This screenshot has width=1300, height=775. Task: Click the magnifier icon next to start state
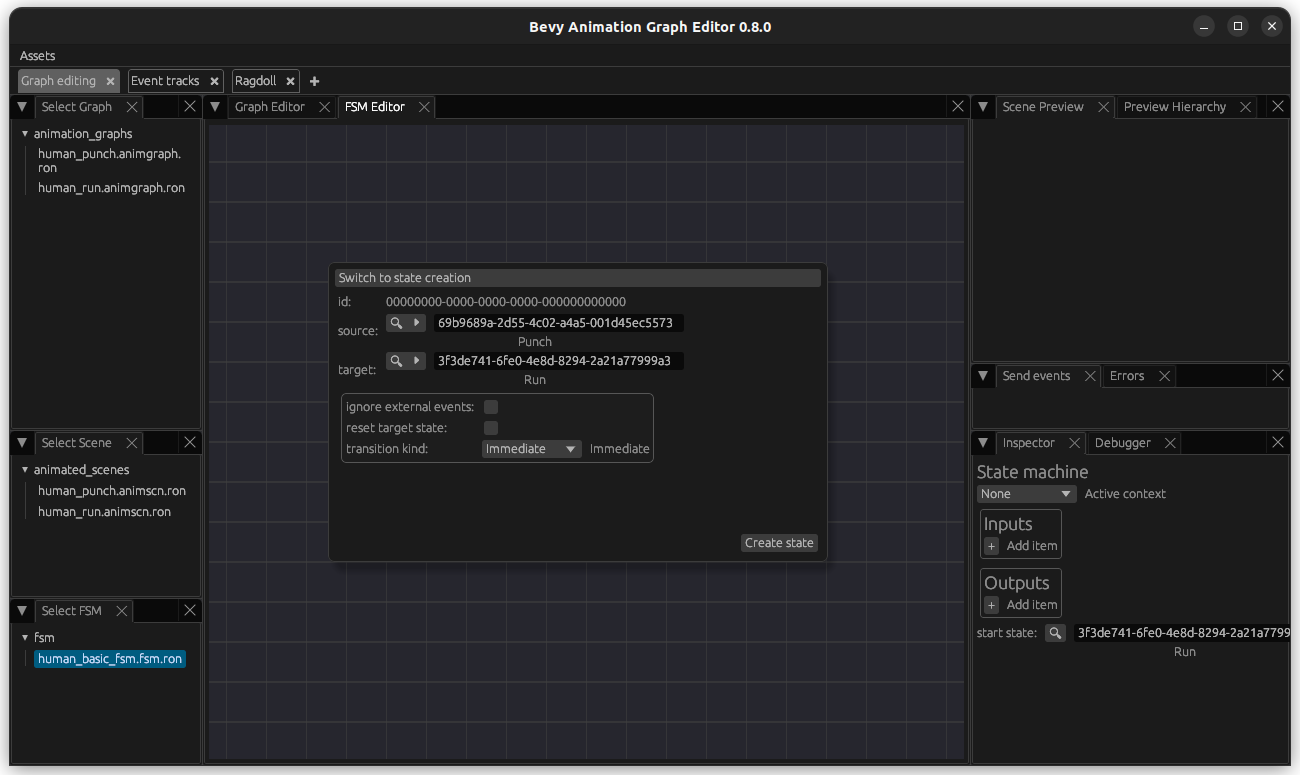tap(1055, 633)
